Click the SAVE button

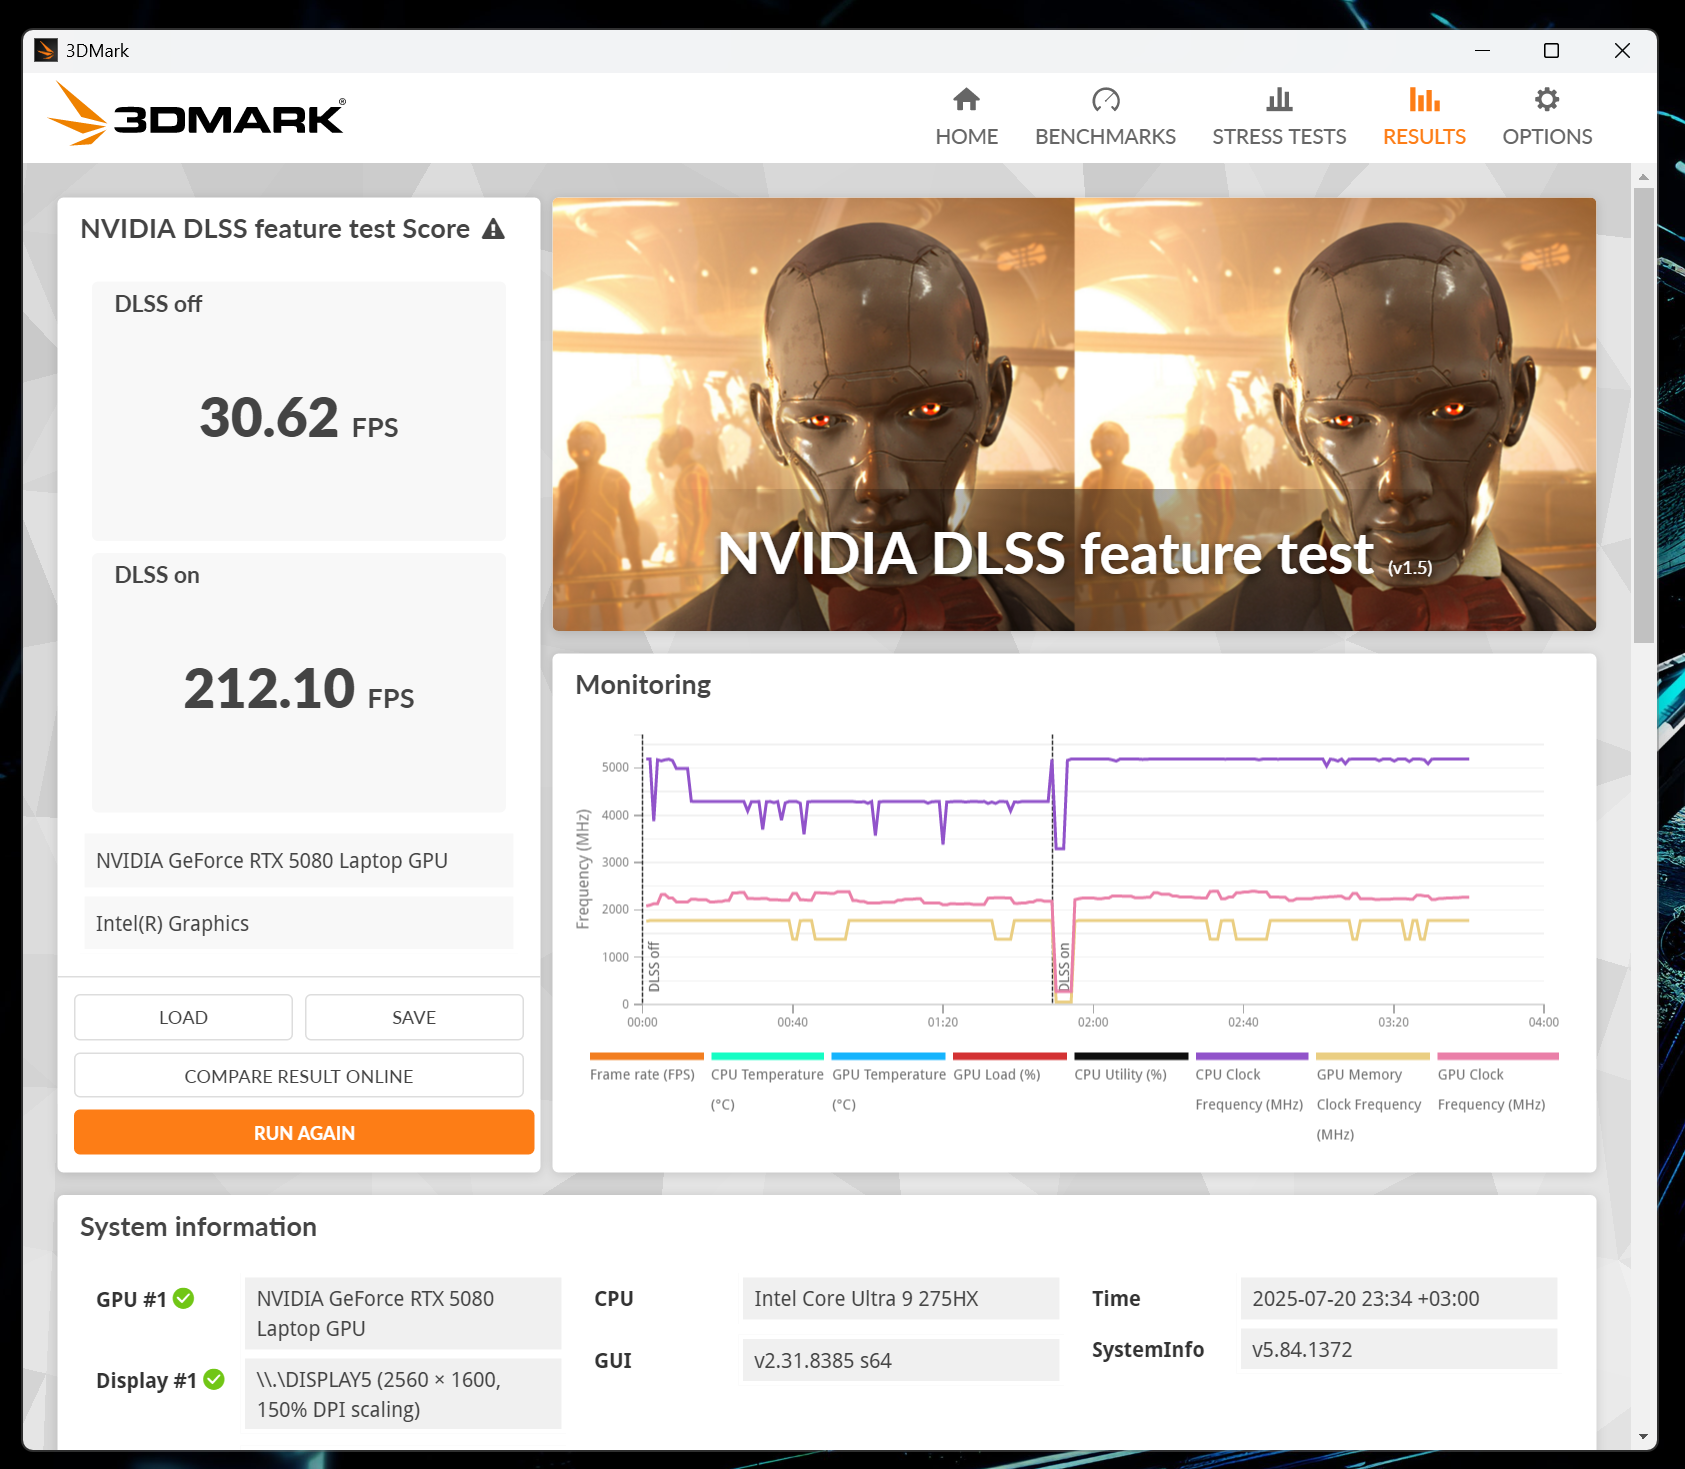(x=414, y=1017)
